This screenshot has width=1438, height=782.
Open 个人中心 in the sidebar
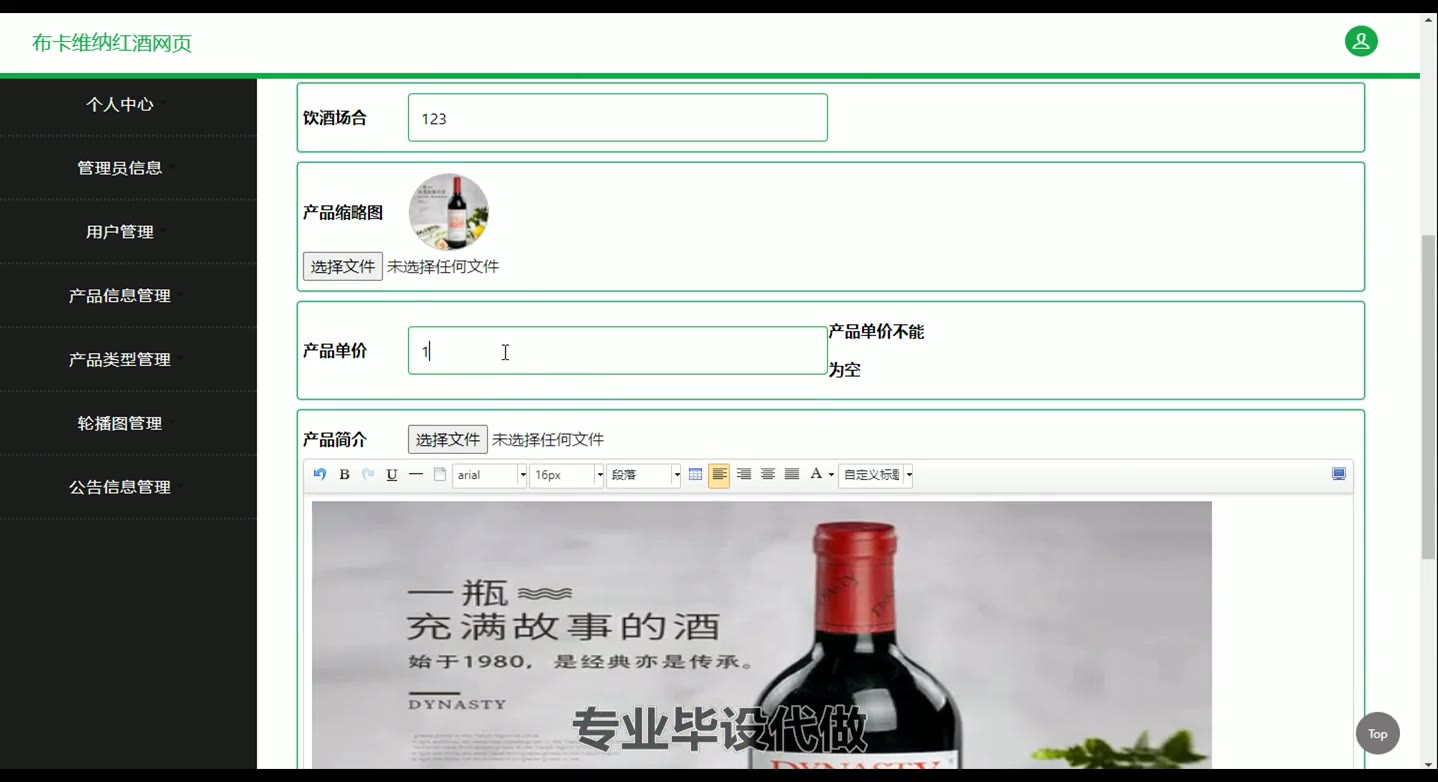point(120,104)
